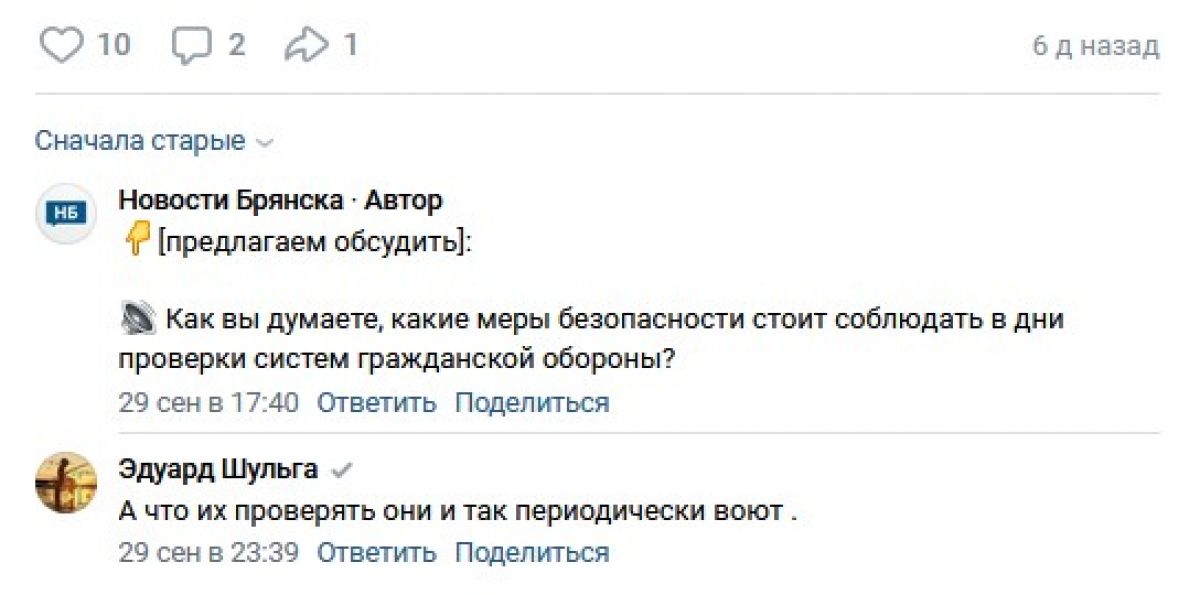
Task: Click the pointing finger emoji
Action: click(135, 242)
